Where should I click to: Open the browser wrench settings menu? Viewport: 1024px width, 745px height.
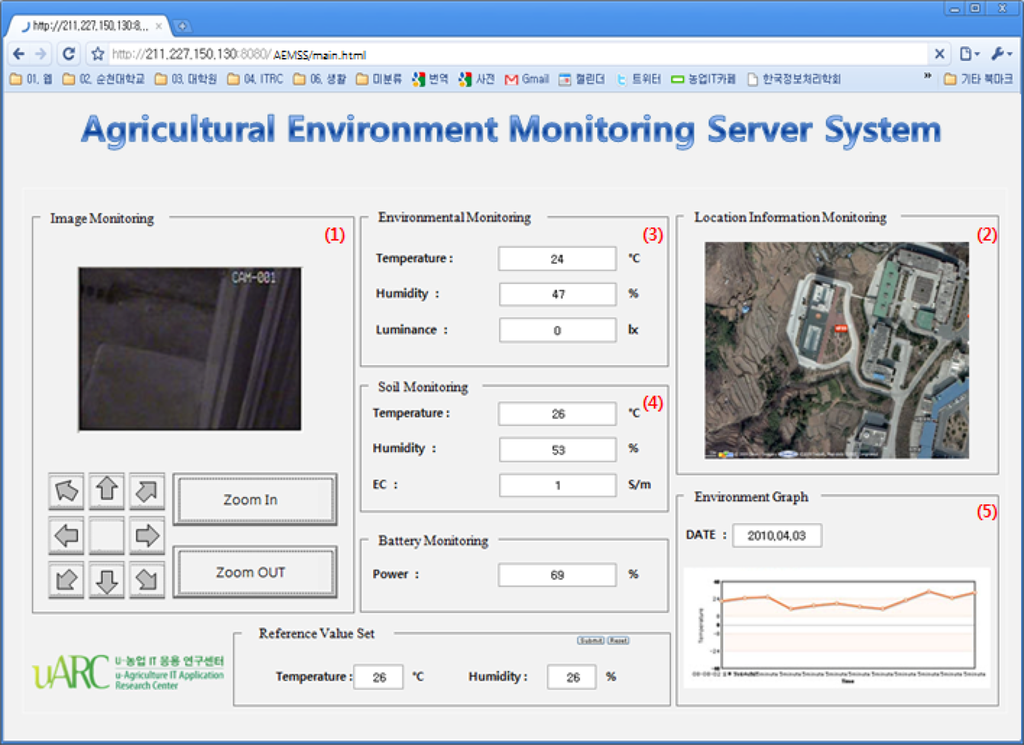(1001, 54)
